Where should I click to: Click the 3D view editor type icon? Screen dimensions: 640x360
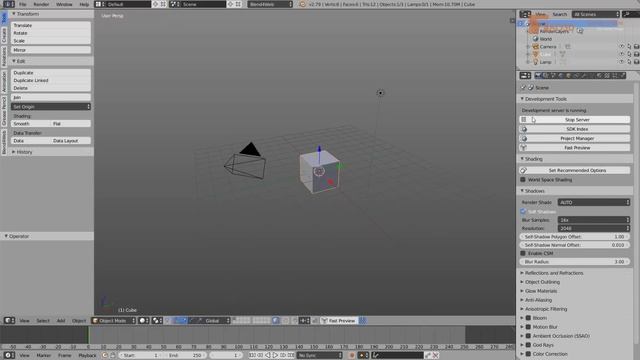point(9,321)
